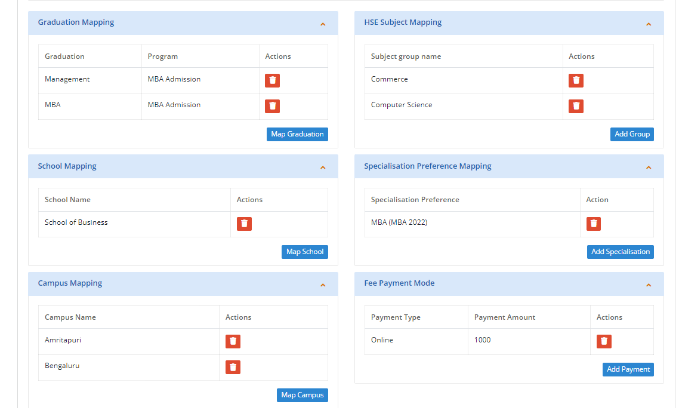Click the Add Payment button
This screenshot has width=692, height=408.
pos(628,369)
